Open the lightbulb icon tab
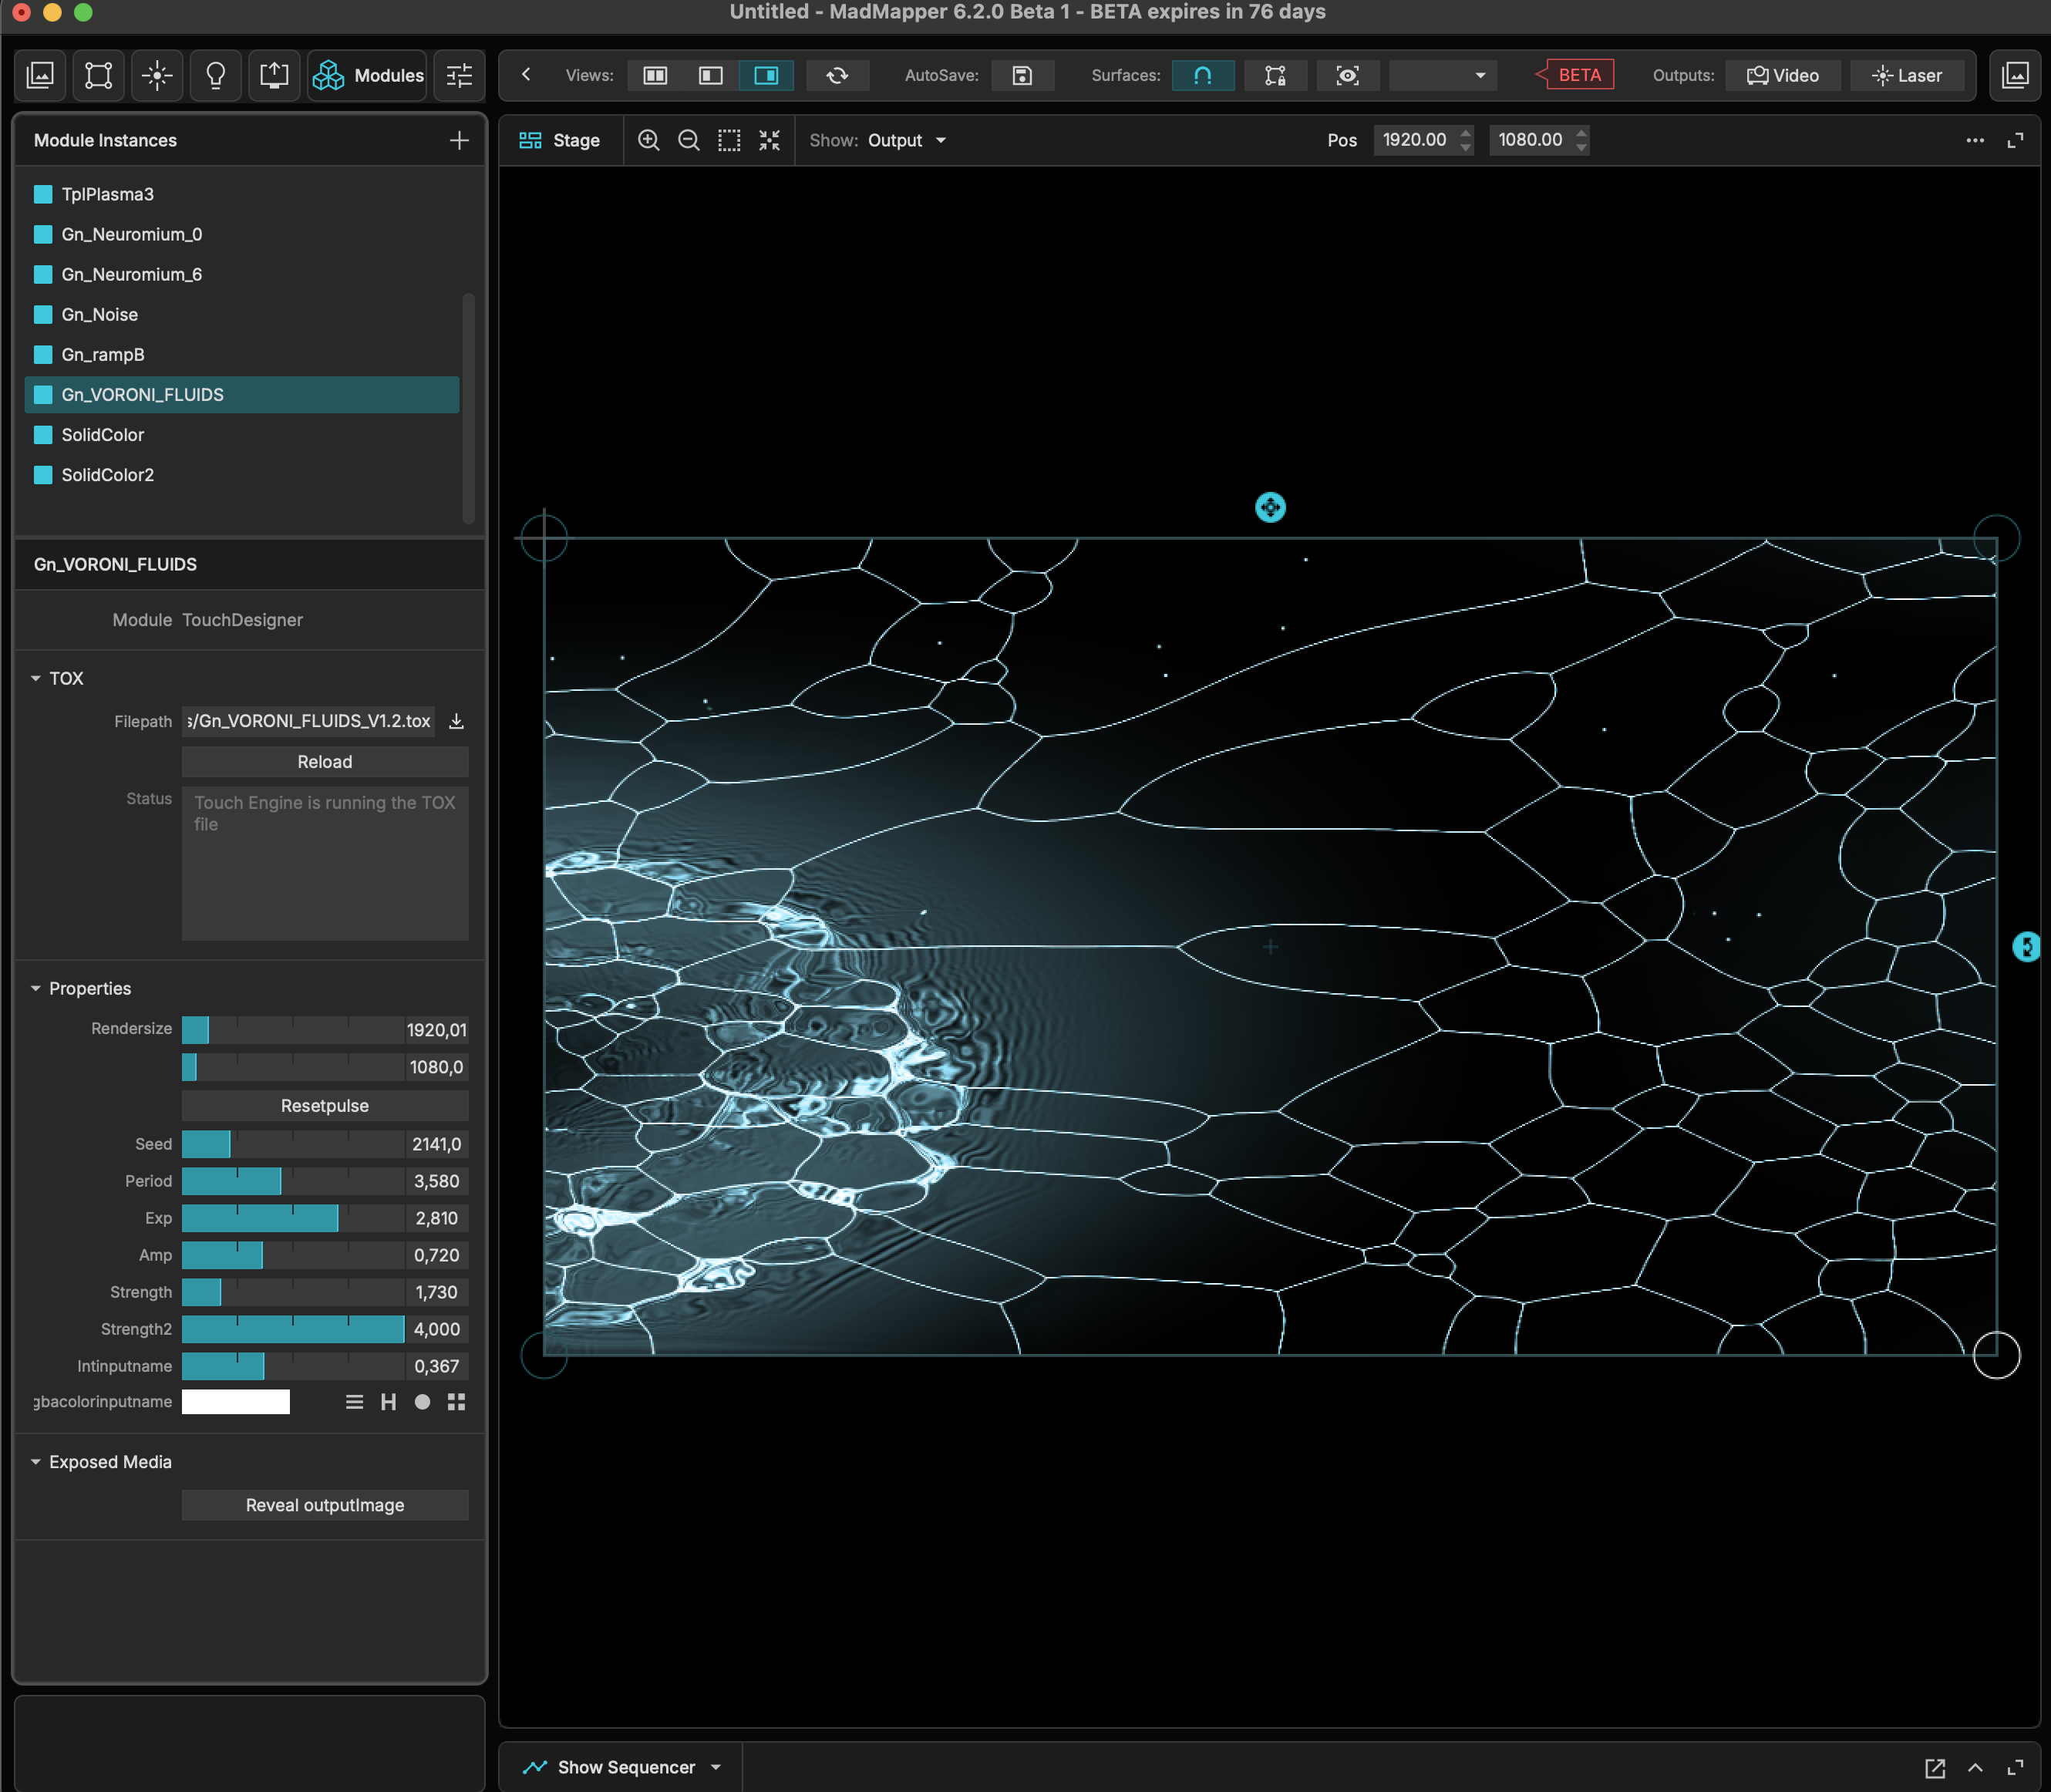Image resolution: width=2051 pixels, height=1792 pixels. pyautogui.click(x=215, y=75)
